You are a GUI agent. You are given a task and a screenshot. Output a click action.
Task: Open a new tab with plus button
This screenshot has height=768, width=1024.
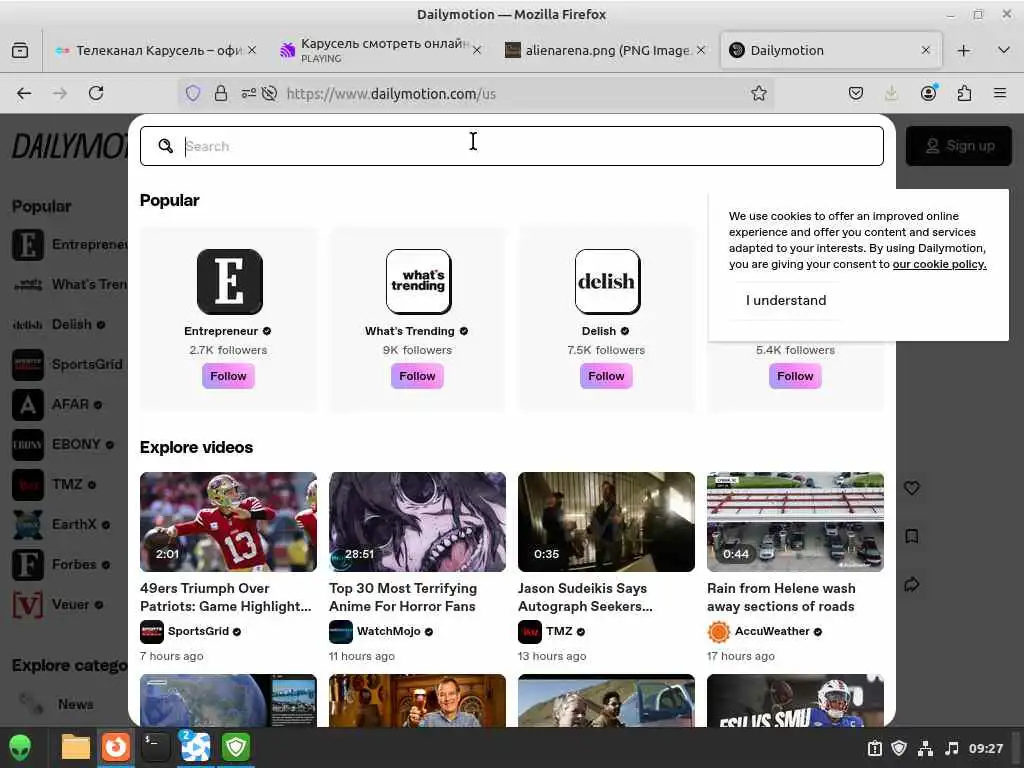(963, 50)
